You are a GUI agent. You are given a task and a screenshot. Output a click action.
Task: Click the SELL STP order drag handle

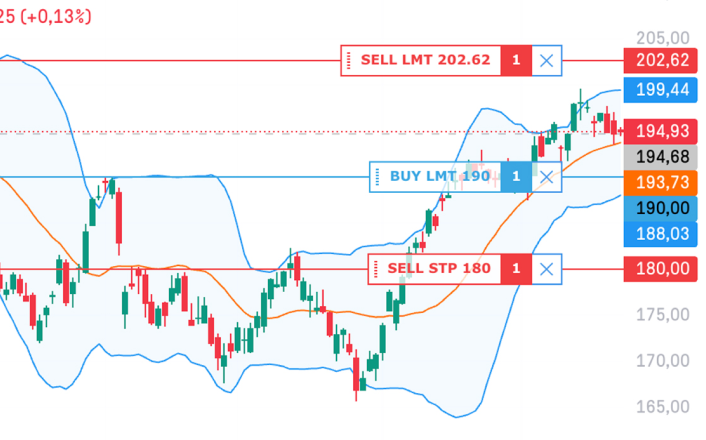[376, 269]
